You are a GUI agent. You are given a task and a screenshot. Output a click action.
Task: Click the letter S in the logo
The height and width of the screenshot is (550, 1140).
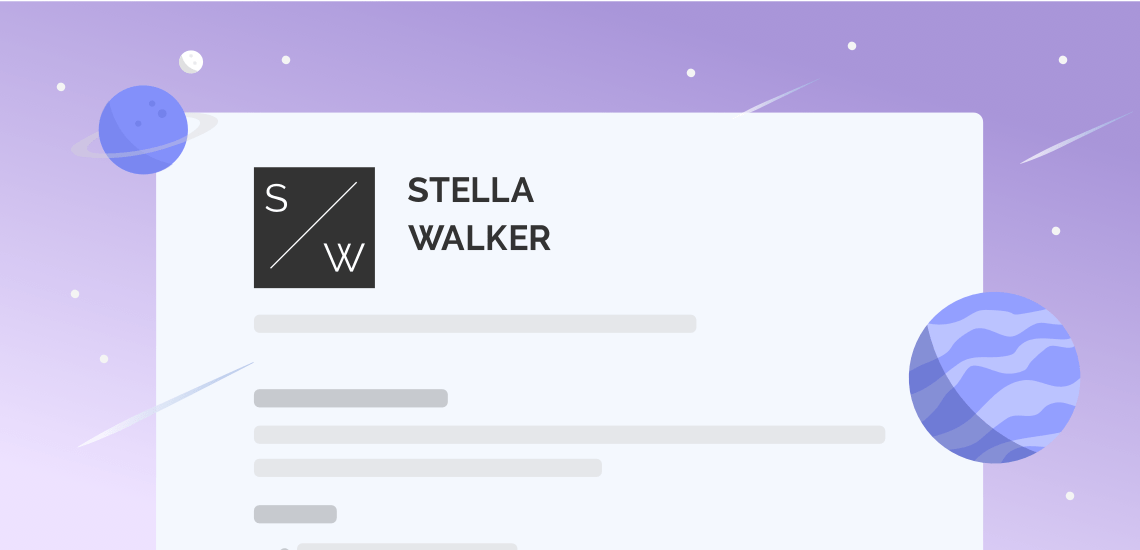[276, 198]
